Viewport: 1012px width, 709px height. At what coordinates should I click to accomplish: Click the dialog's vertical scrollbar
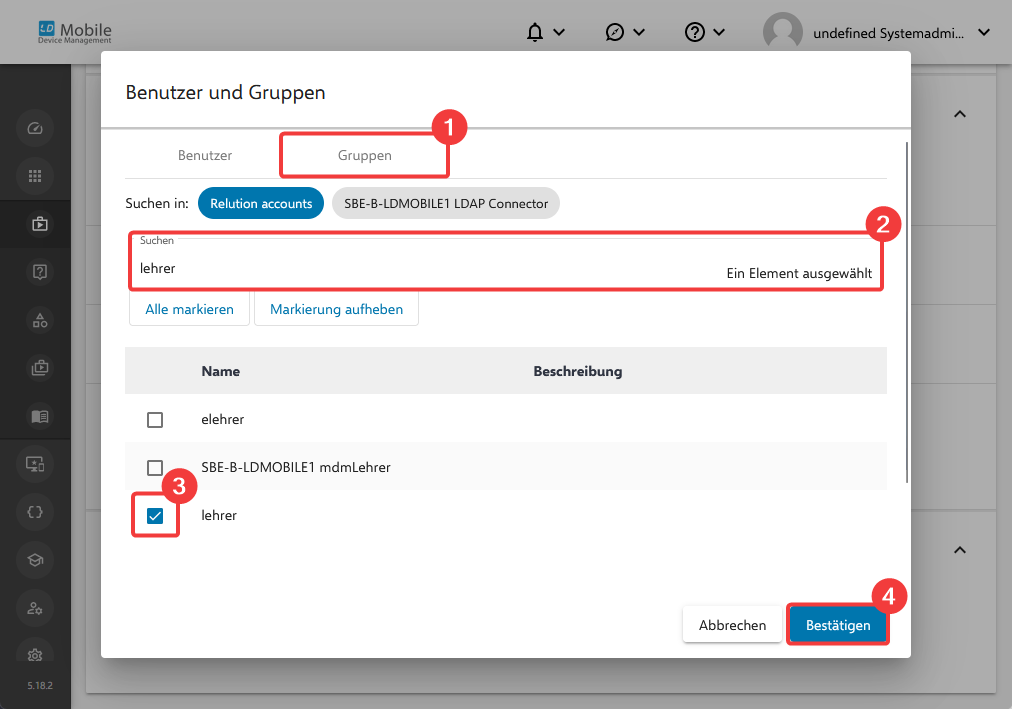click(907, 312)
